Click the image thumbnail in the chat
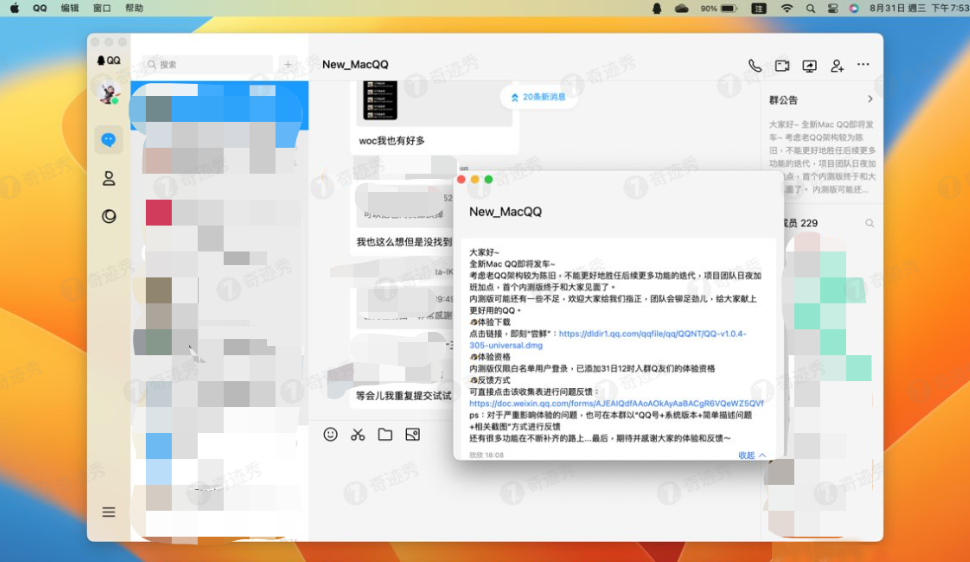Viewport: 970px width, 562px height. (x=380, y=100)
